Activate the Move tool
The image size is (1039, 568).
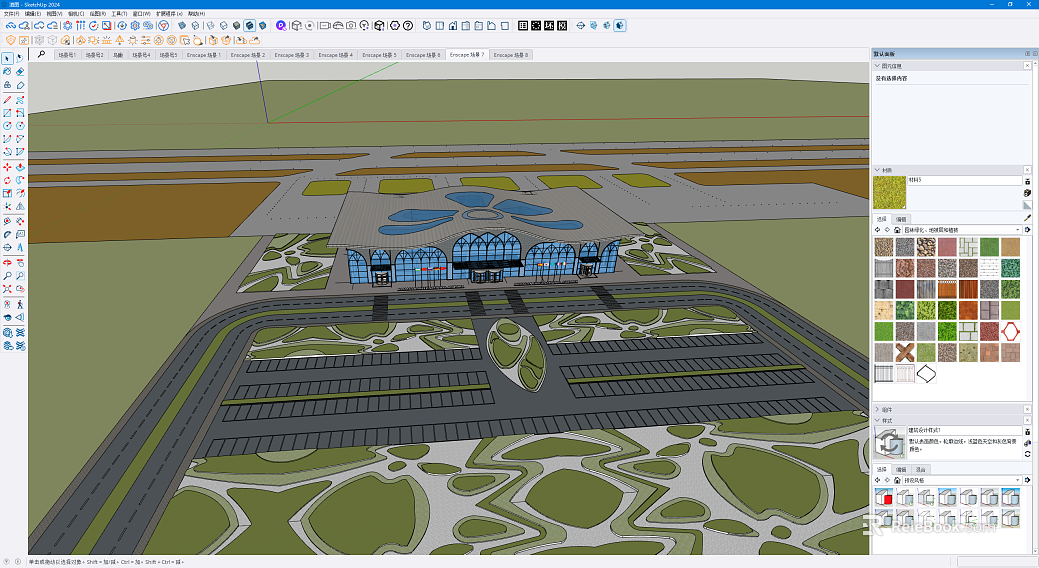coord(7,168)
